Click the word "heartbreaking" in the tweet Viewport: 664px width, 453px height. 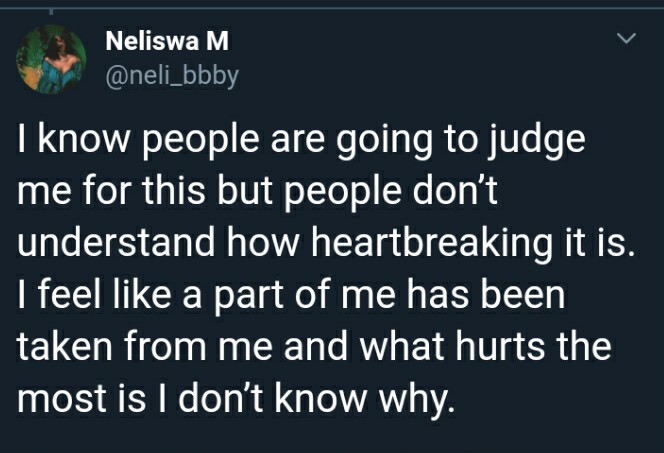pos(432,244)
